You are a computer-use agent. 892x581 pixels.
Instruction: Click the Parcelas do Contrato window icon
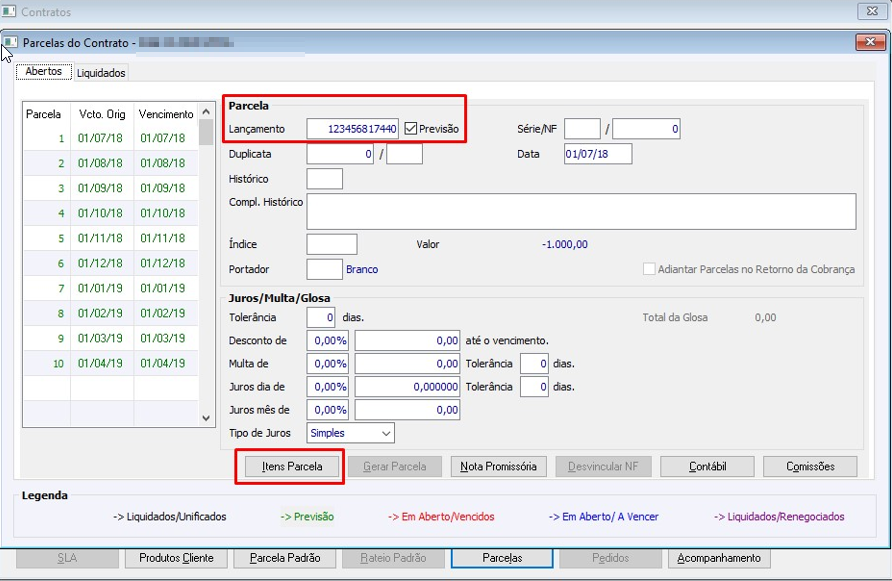tap(10, 42)
